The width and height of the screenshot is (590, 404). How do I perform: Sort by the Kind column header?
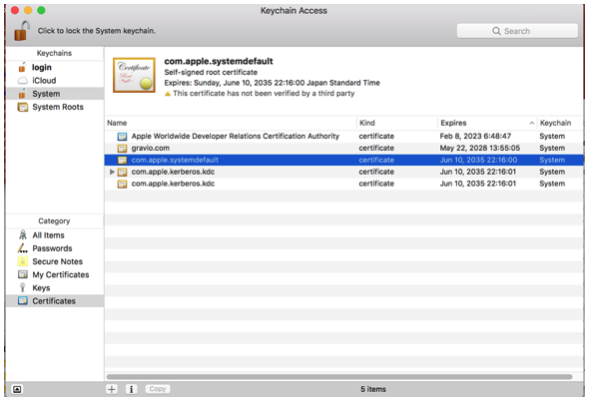397,123
